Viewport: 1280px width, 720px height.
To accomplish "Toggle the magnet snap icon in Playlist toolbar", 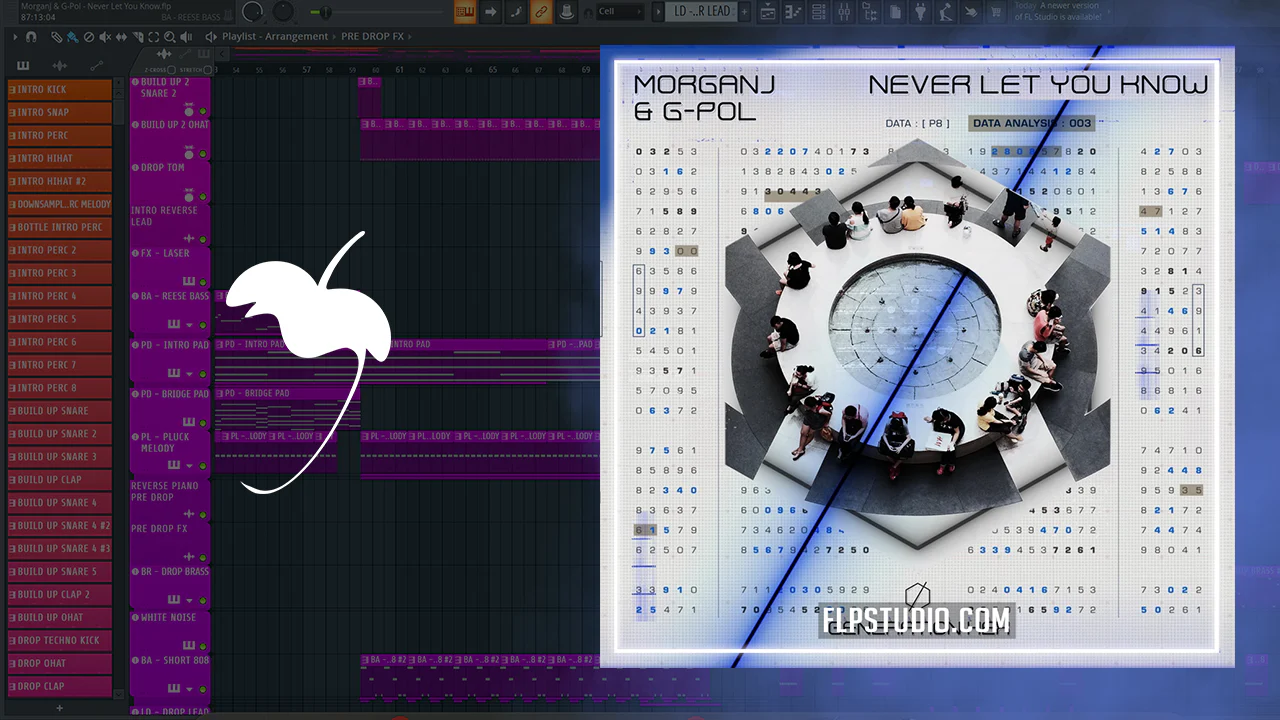I will [32, 36].
